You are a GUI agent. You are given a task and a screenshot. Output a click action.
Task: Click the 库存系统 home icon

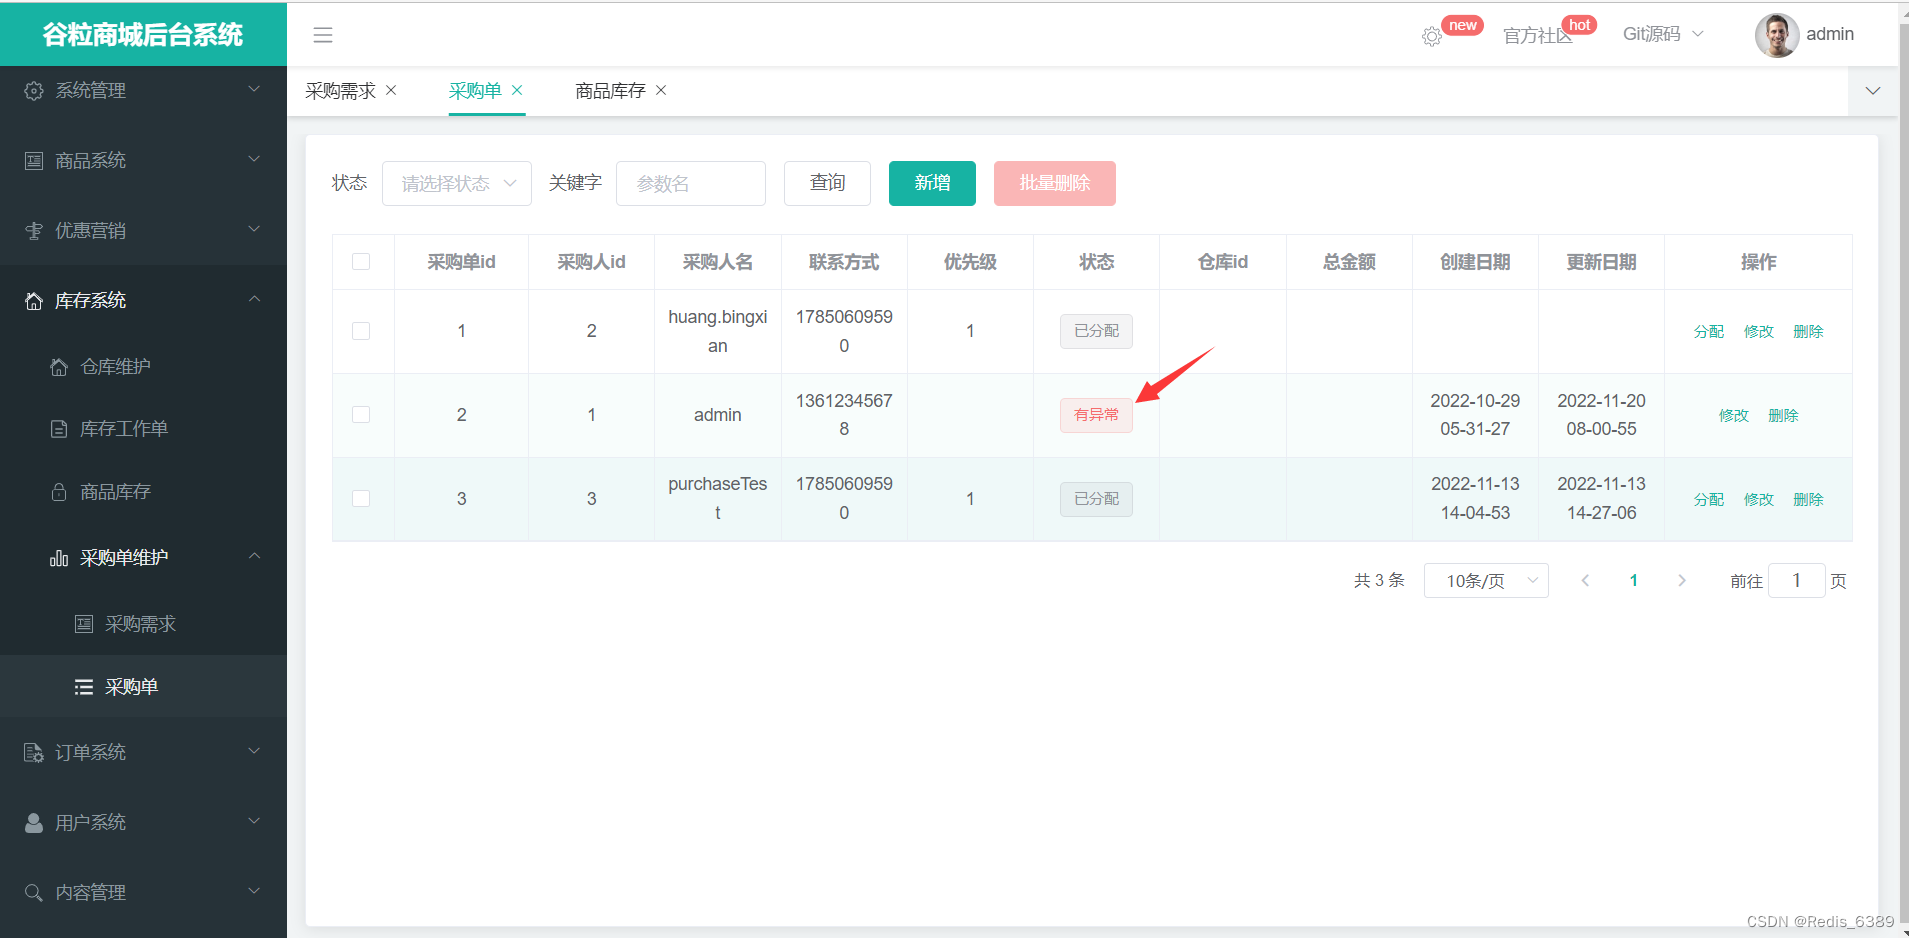34,301
